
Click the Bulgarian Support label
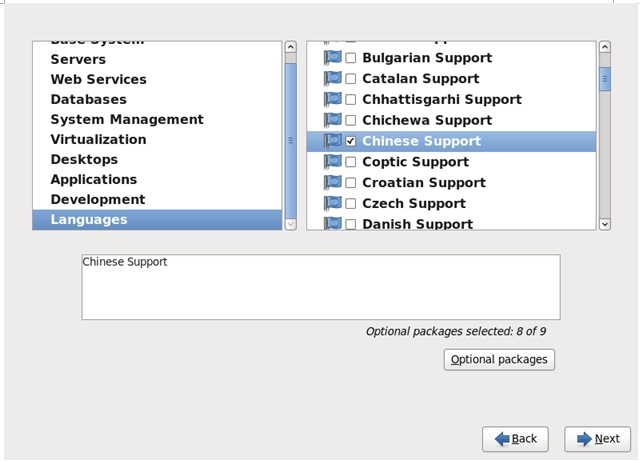click(x=427, y=58)
